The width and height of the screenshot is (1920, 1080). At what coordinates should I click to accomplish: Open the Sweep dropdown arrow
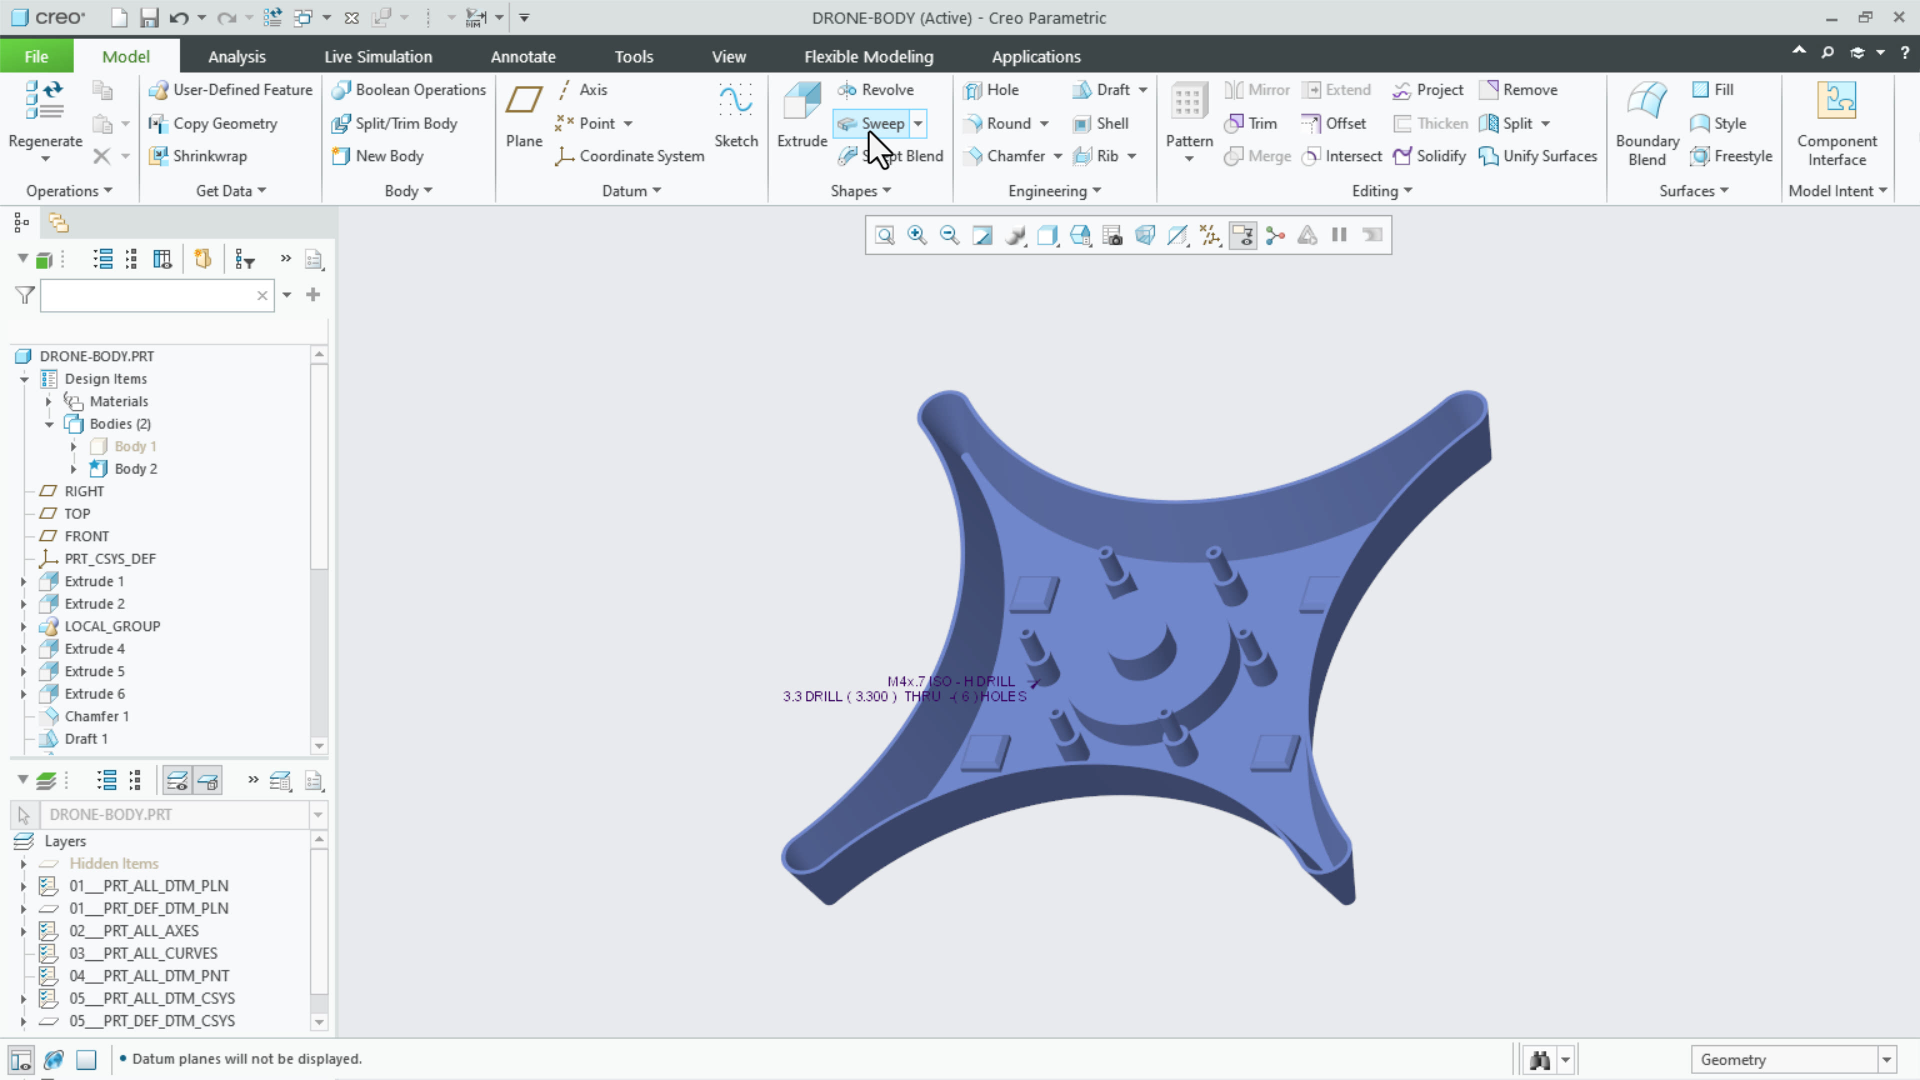pyautogui.click(x=918, y=124)
